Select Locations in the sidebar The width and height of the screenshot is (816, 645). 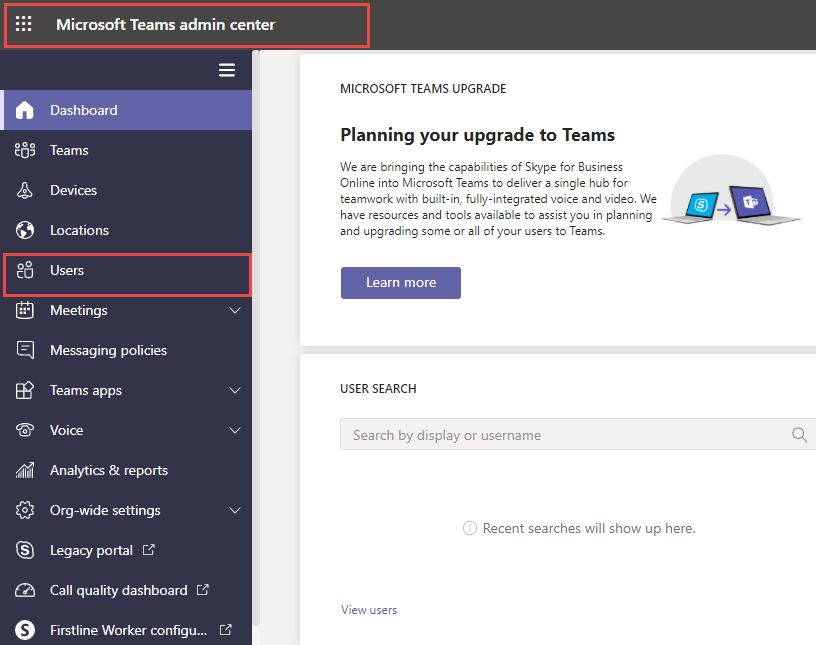coord(126,230)
